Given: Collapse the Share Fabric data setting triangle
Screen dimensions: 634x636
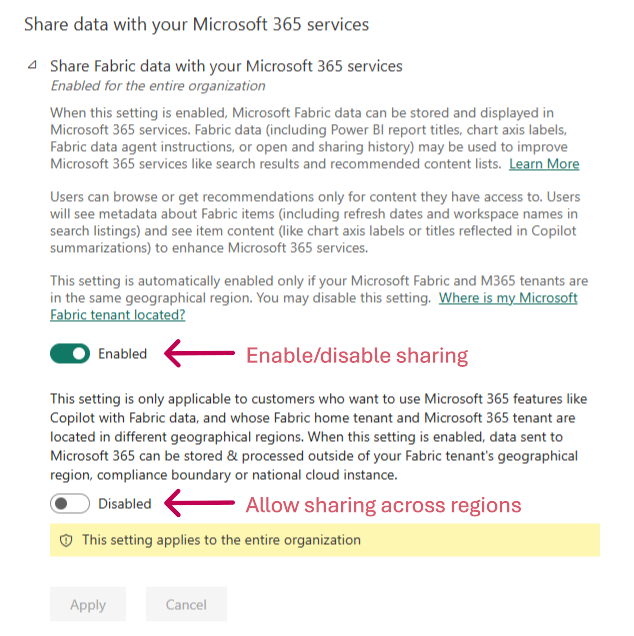Looking at the screenshot, I should point(33,65).
